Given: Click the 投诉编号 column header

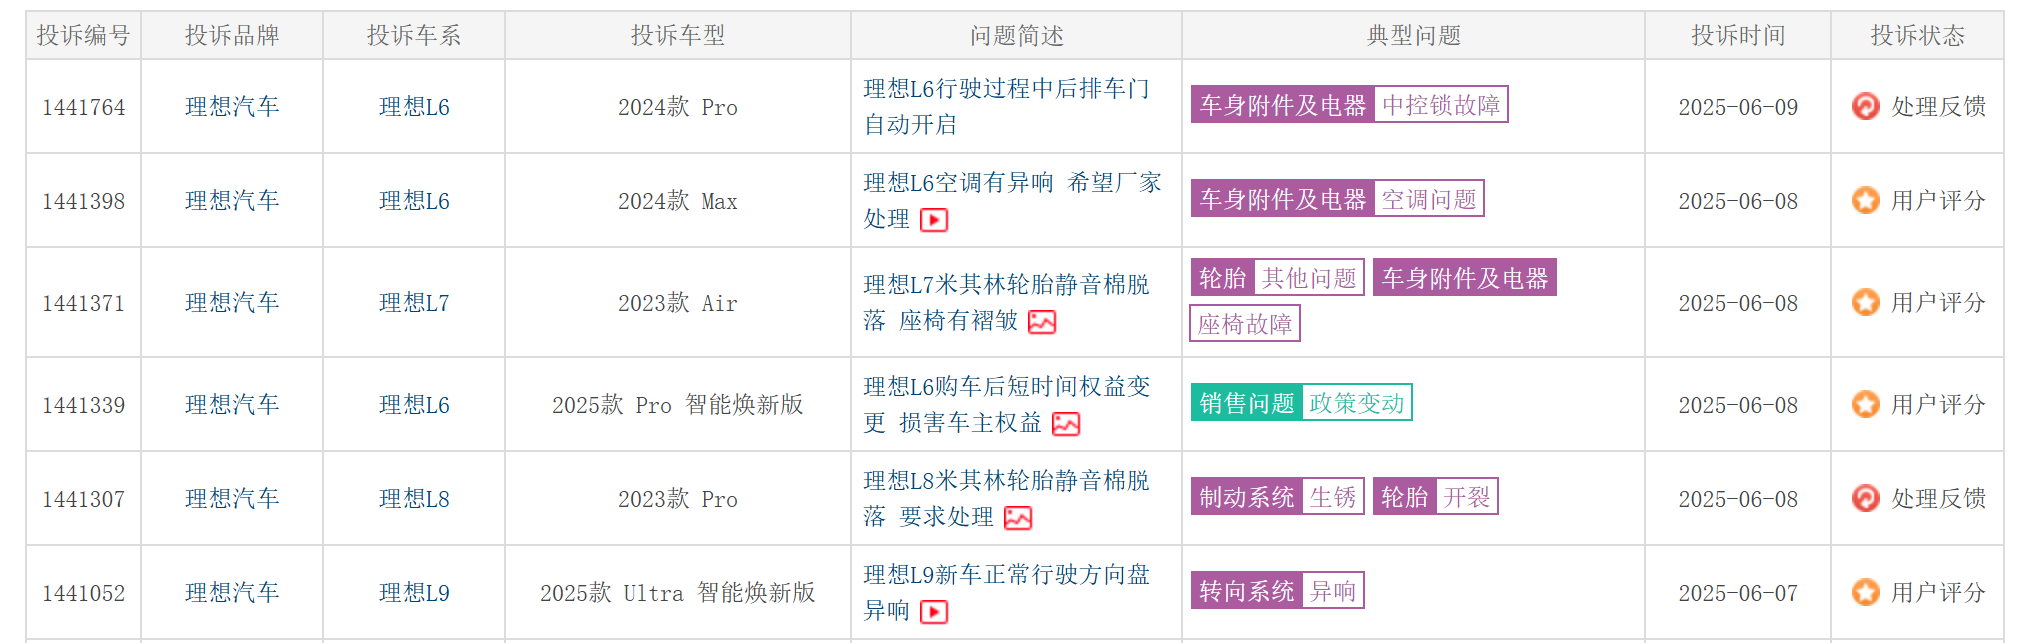Looking at the screenshot, I should tap(84, 35).
